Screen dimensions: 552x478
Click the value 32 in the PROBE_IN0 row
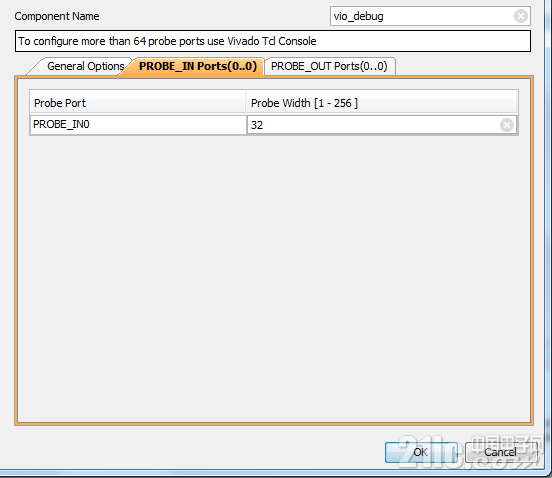(x=257, y=125)
